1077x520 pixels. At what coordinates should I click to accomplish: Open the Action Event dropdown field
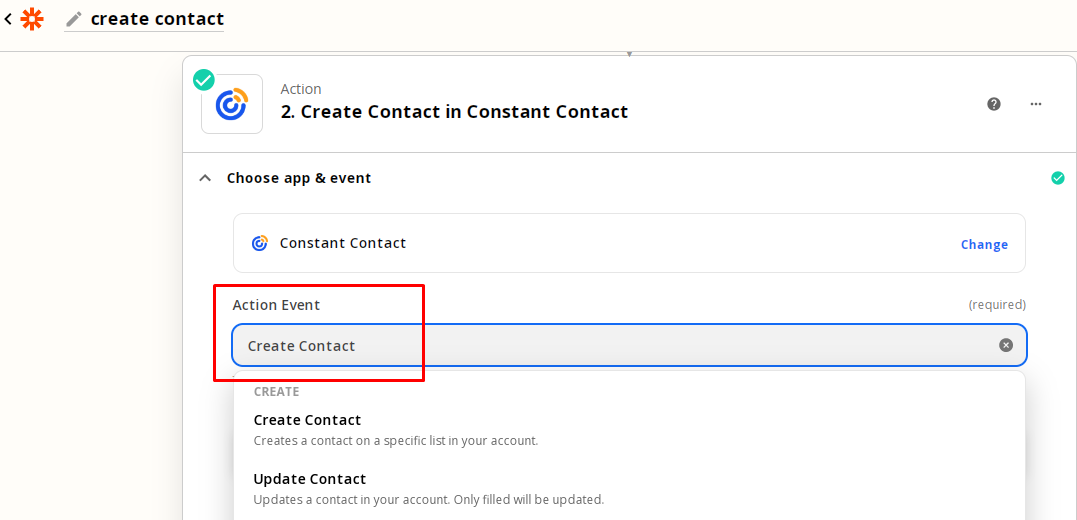620,345
